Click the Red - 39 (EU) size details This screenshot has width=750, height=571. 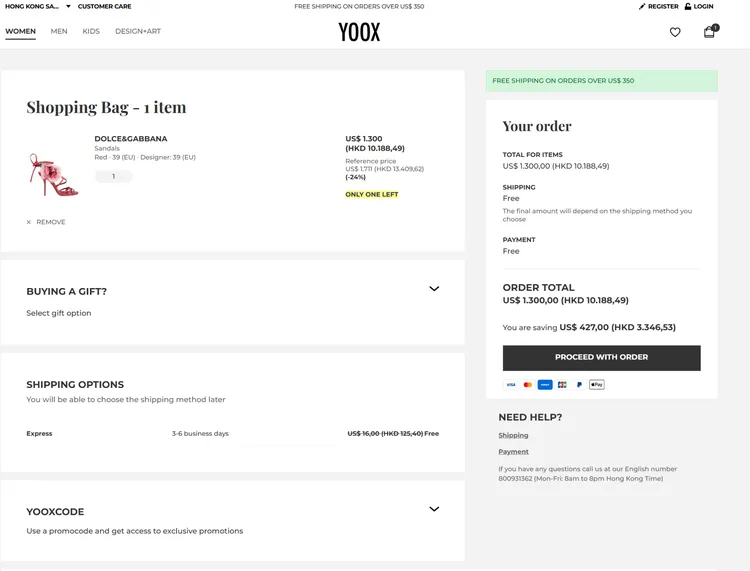(x=145, y=157)
